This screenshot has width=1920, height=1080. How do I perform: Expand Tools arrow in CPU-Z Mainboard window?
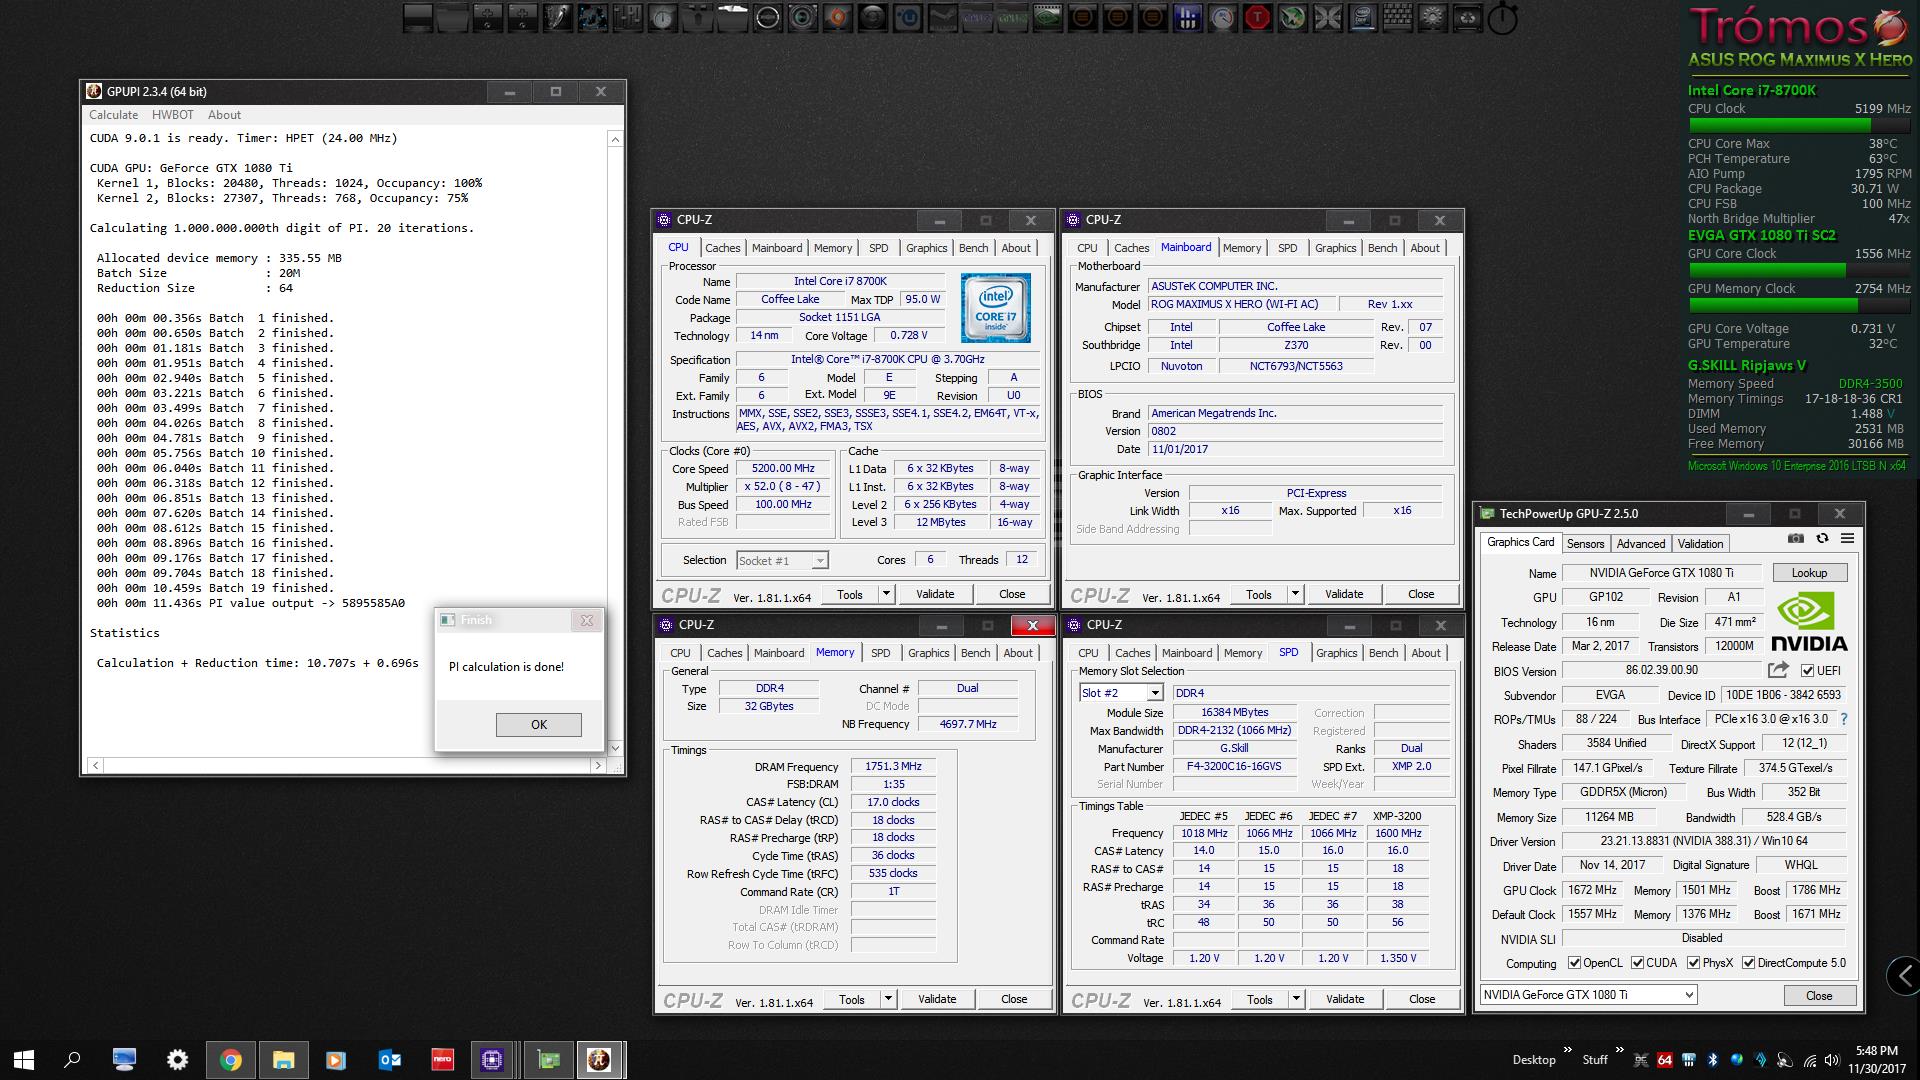point(1295,594)
